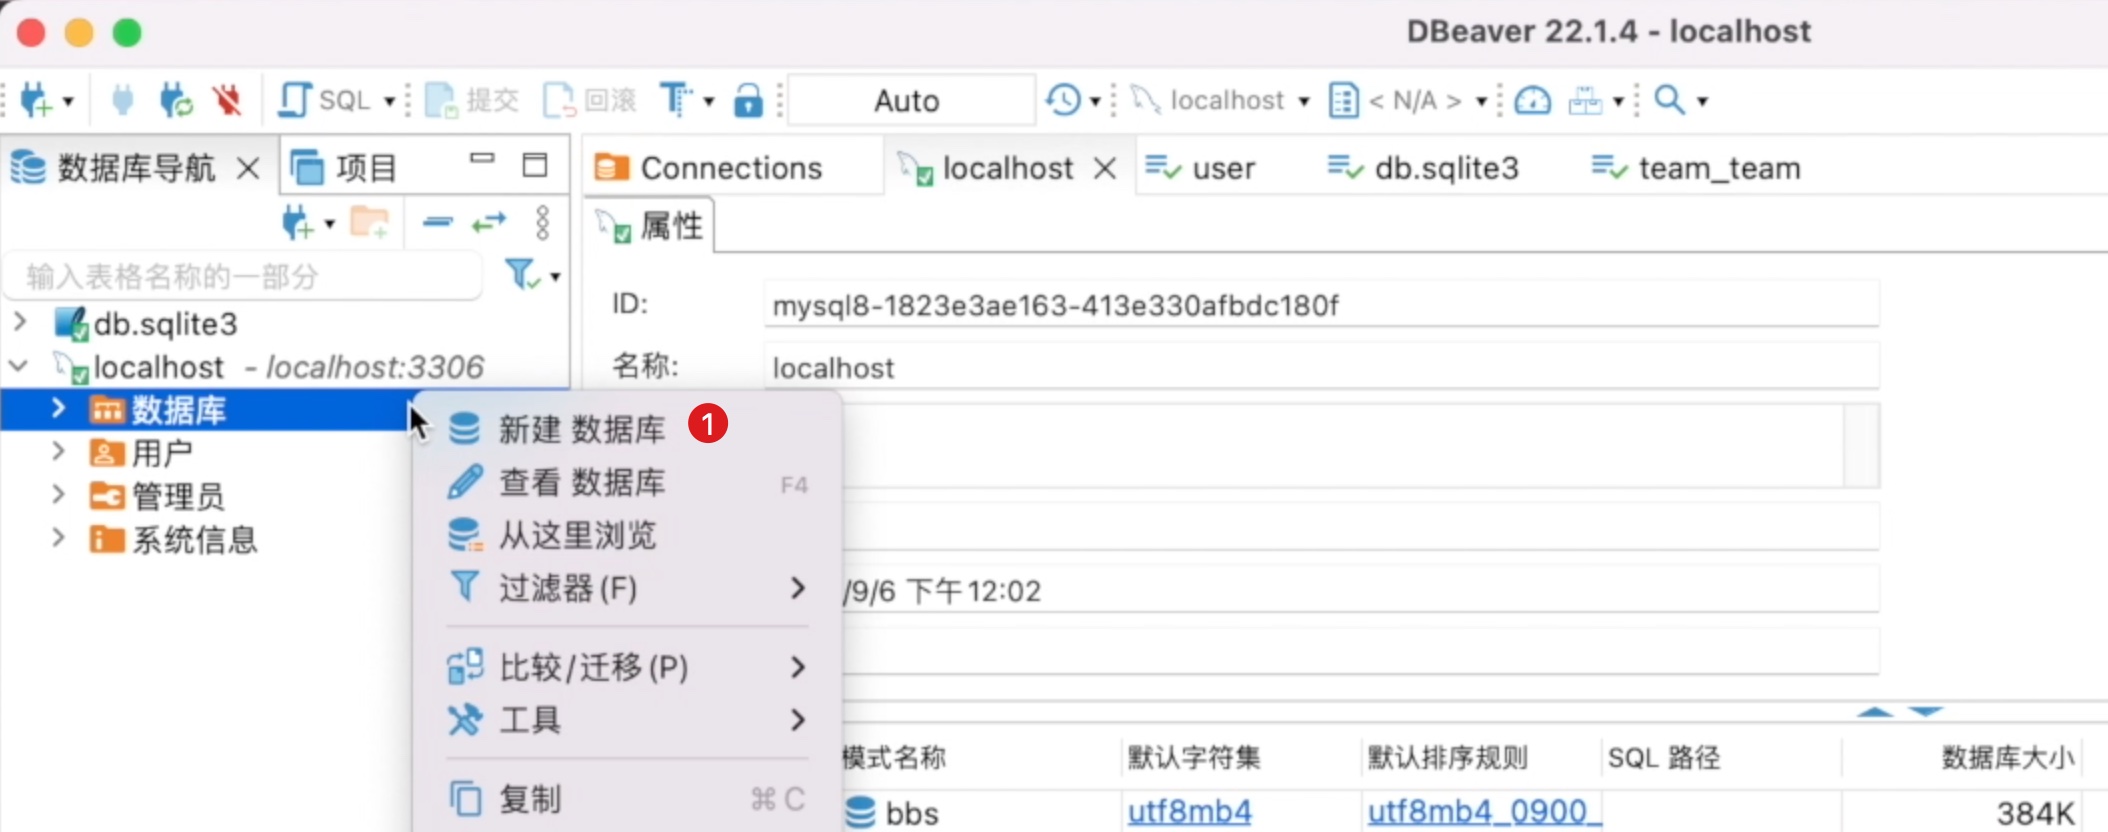Click the dashboard gauge icon

coord(1532,100)
